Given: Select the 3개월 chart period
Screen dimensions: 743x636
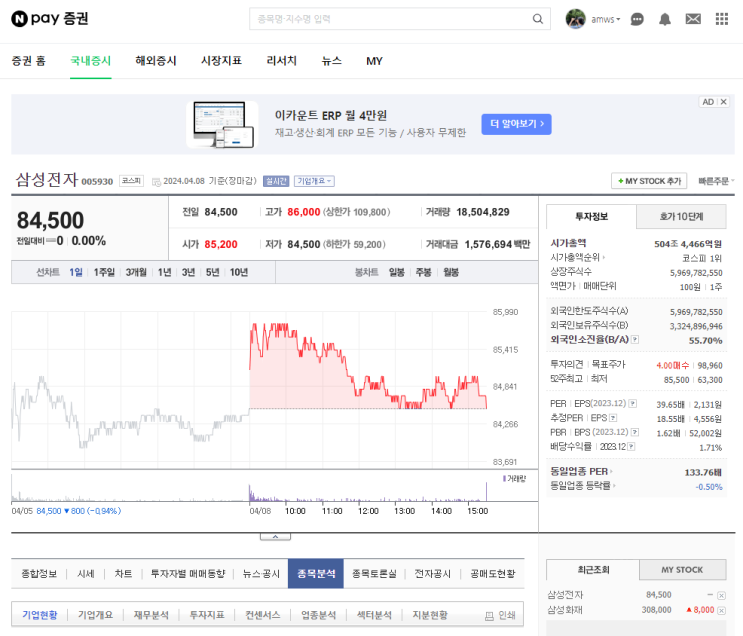Looking at the screenshot, I should click(x=136, y=272).
